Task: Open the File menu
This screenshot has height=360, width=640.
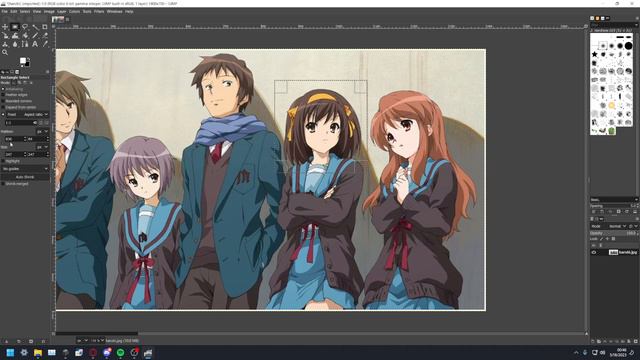Action: coord(4,11)
